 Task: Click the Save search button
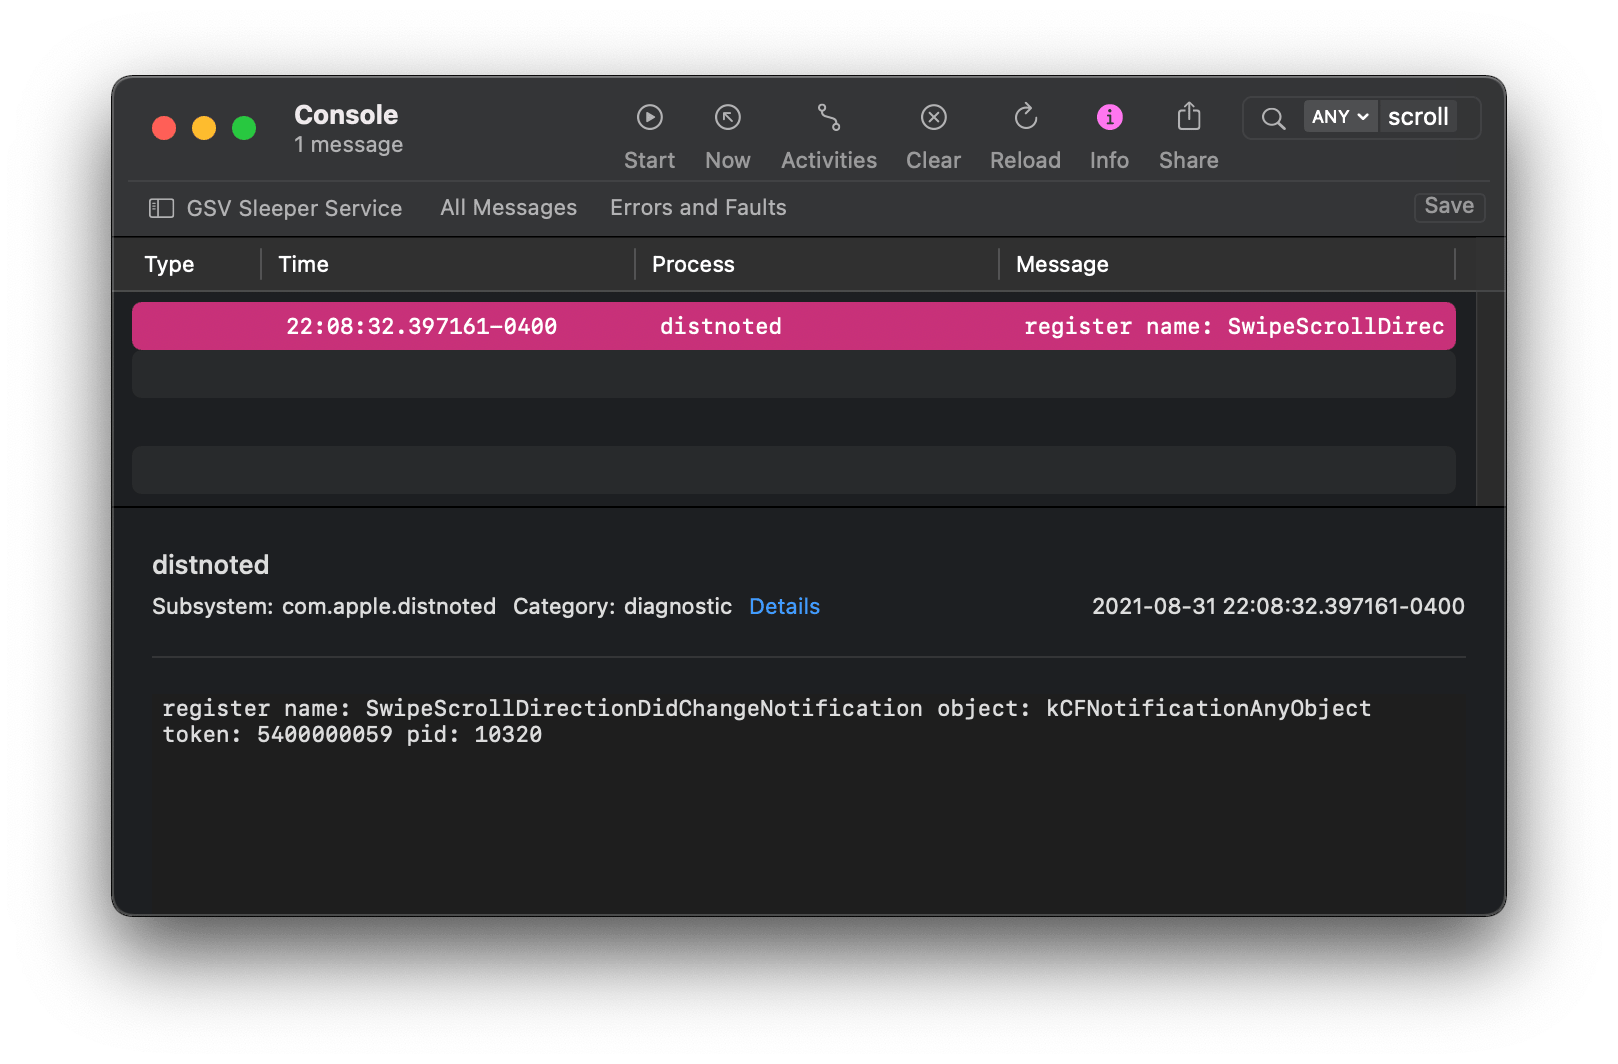(x=1448, y=206)
